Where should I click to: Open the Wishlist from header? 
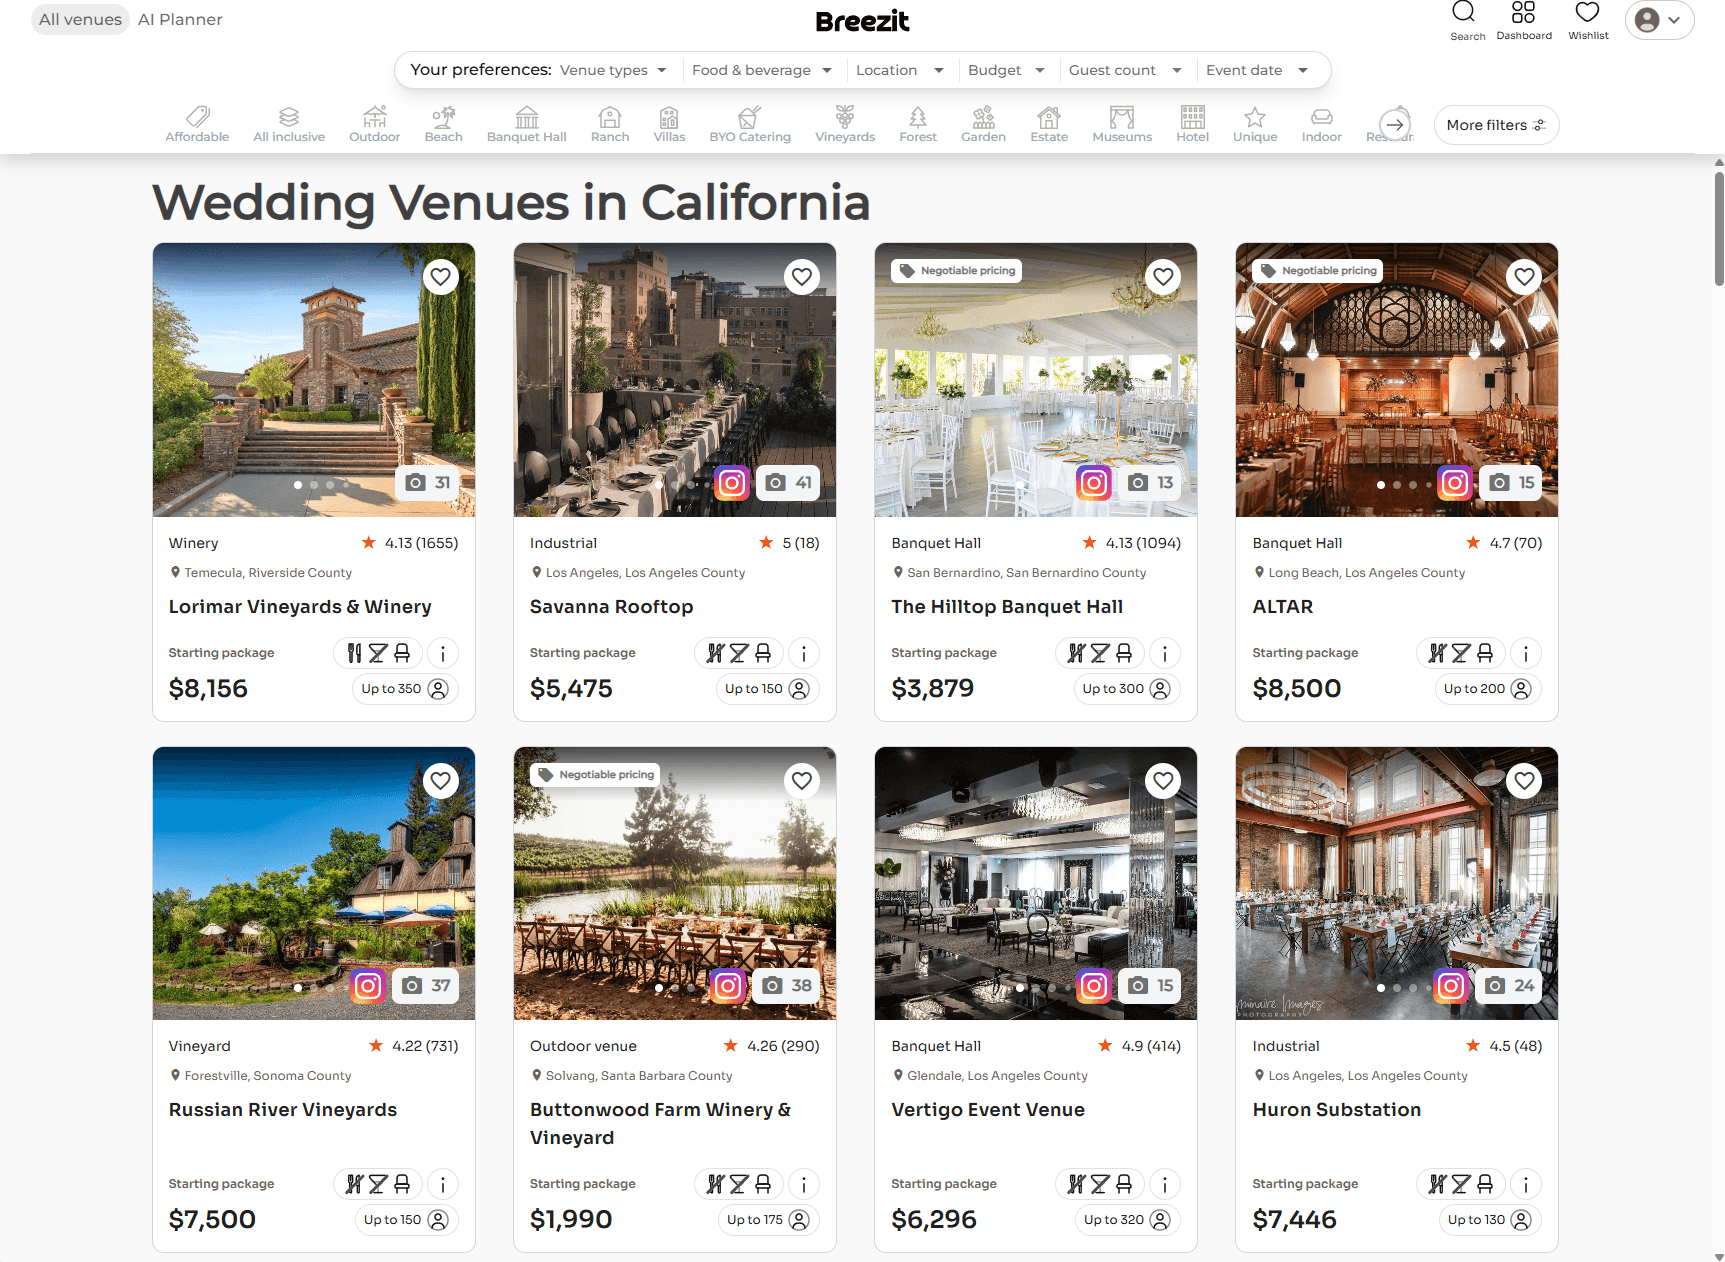1587,20
